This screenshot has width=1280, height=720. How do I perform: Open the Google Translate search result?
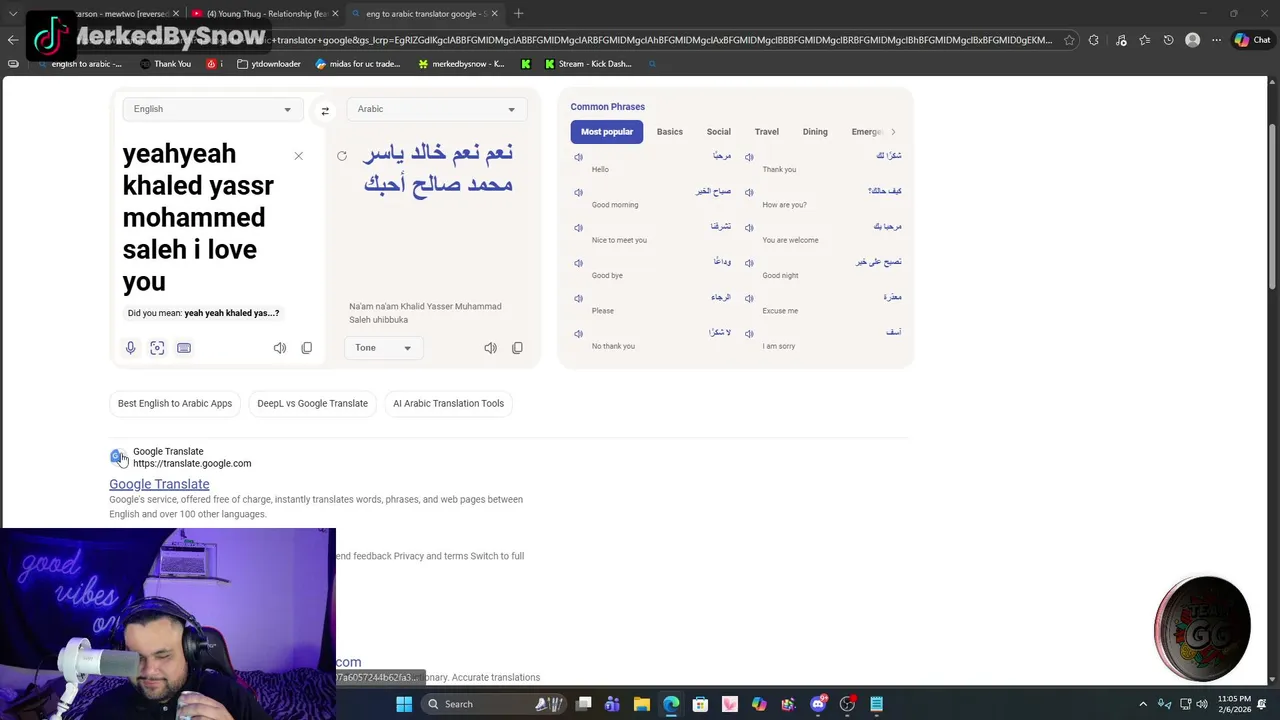point(159,484)
